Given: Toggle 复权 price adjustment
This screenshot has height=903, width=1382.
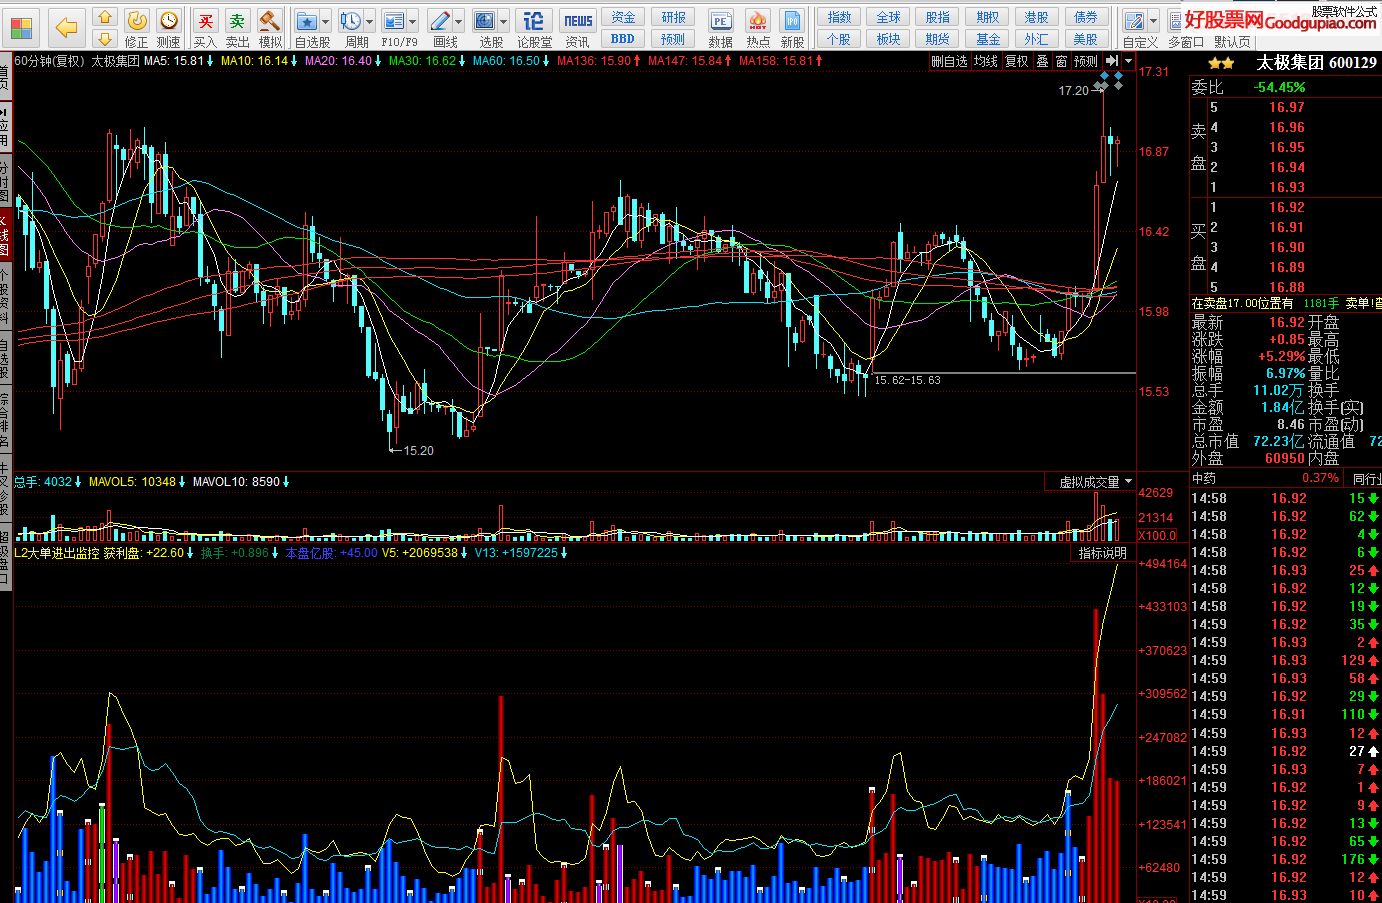Looking at the screenshot, I should tap(1017, 61).
